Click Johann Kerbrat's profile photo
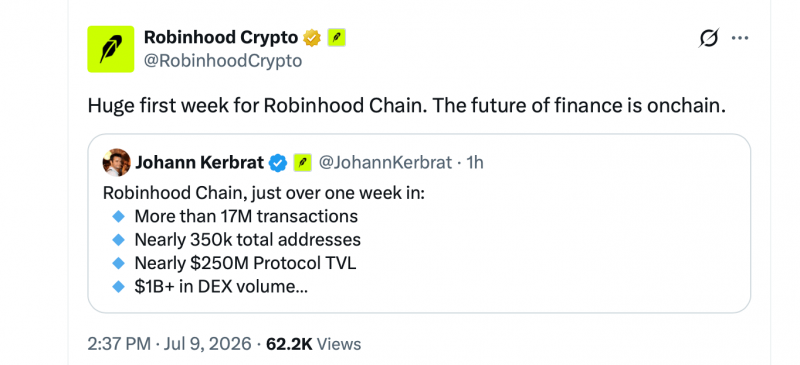800x365 pixels. tap(116, 163)
